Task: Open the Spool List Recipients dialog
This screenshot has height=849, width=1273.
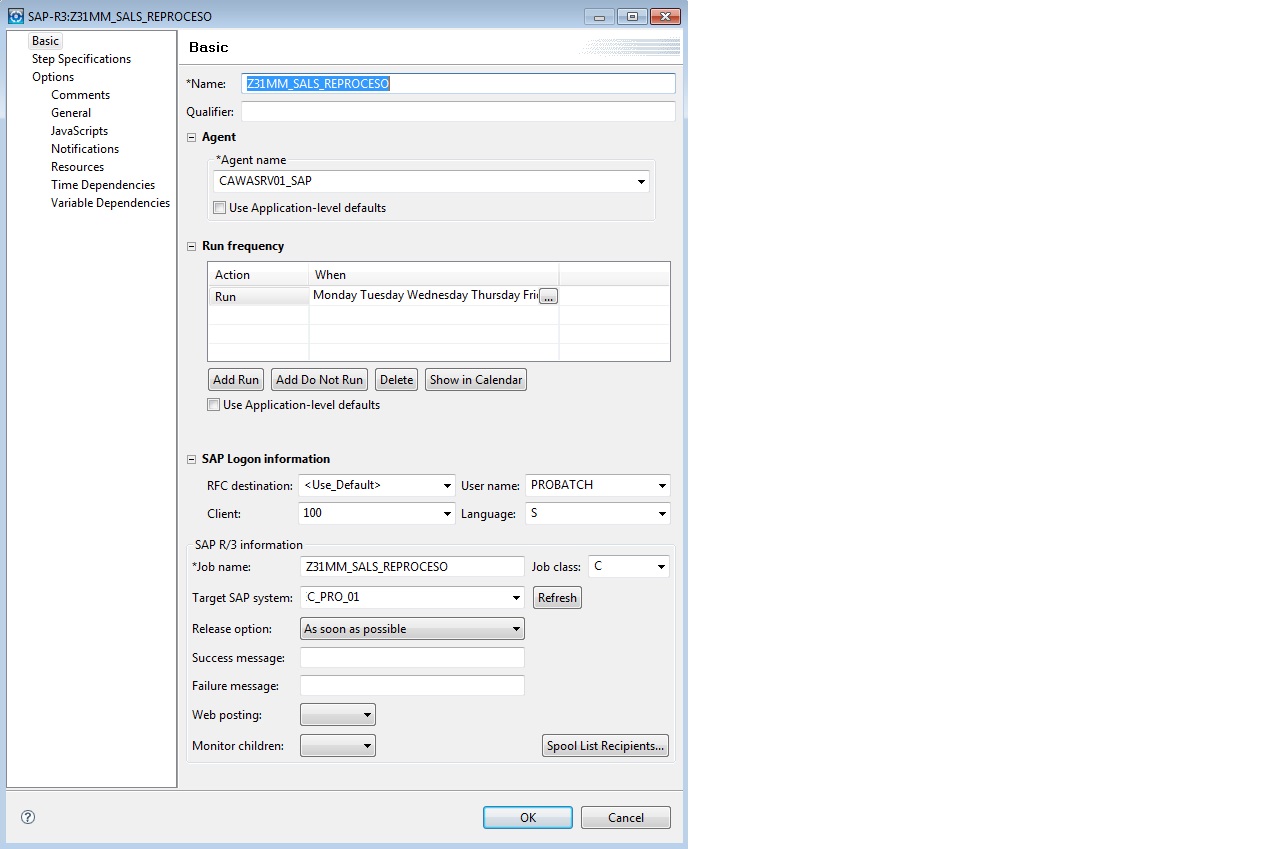Action: click(605, 745)
